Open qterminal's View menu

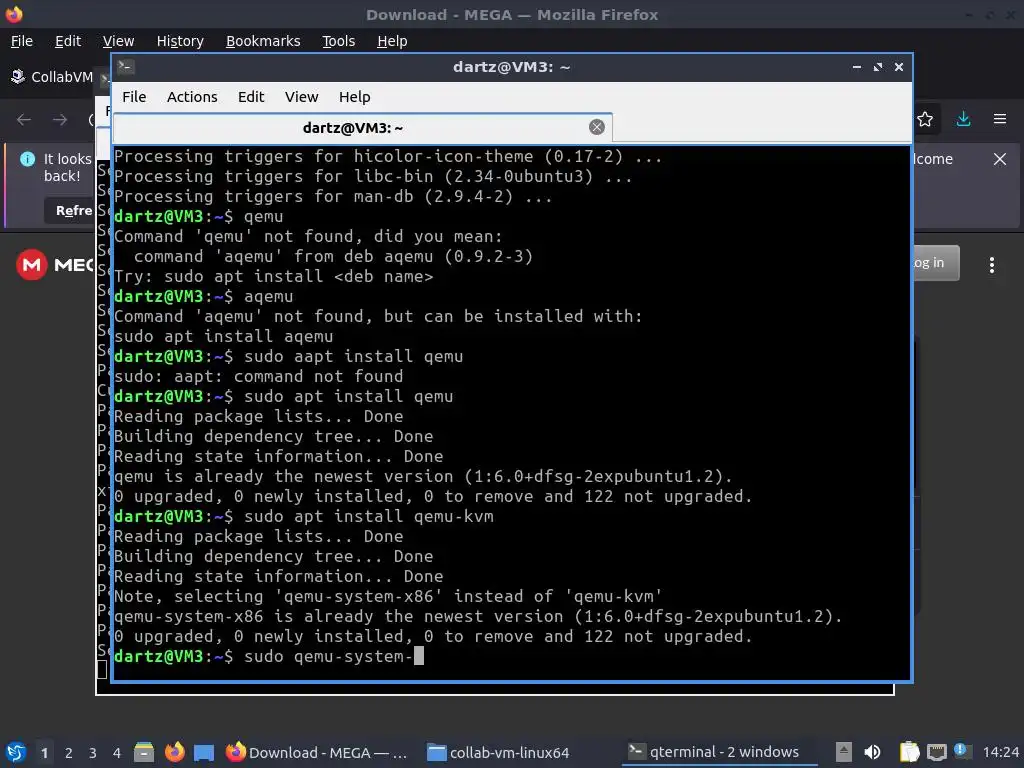(x=301, y=97)
